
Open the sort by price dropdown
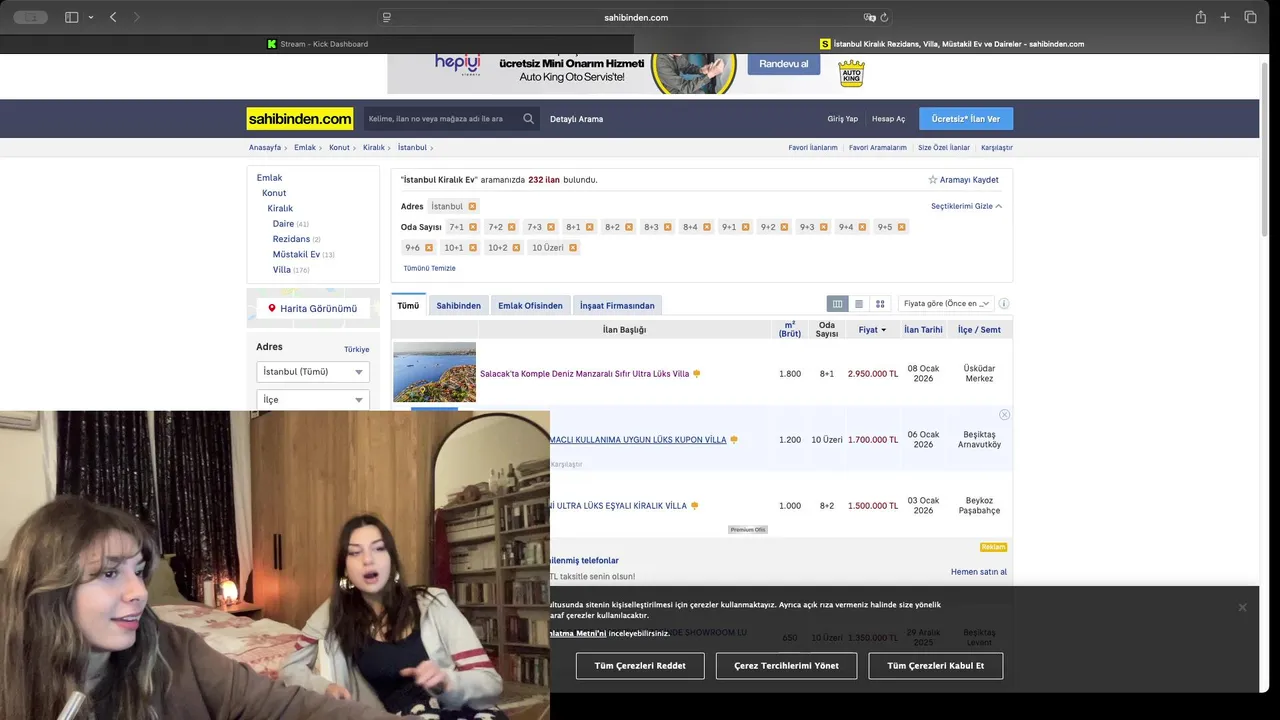(x=946, y=304)
